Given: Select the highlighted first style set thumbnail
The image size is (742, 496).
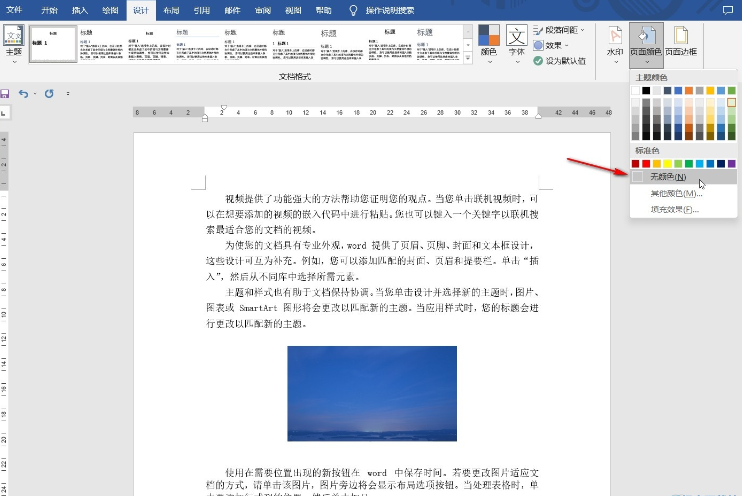Looking at the screenshot, I should (53, 44).
